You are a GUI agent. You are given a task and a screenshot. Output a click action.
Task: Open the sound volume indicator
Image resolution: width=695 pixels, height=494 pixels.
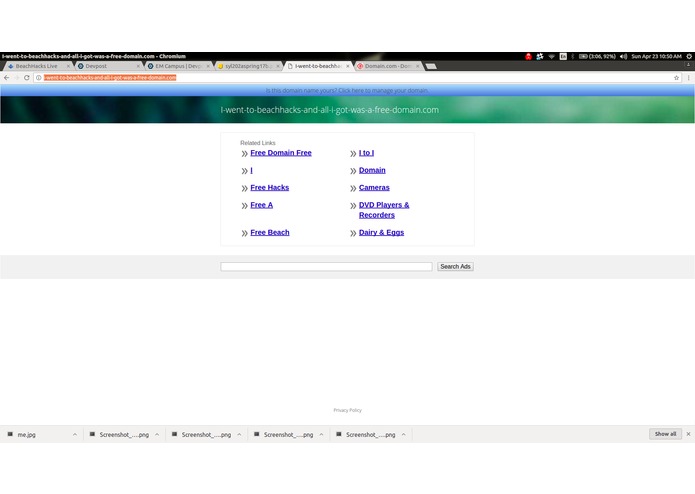pos(624,56)
